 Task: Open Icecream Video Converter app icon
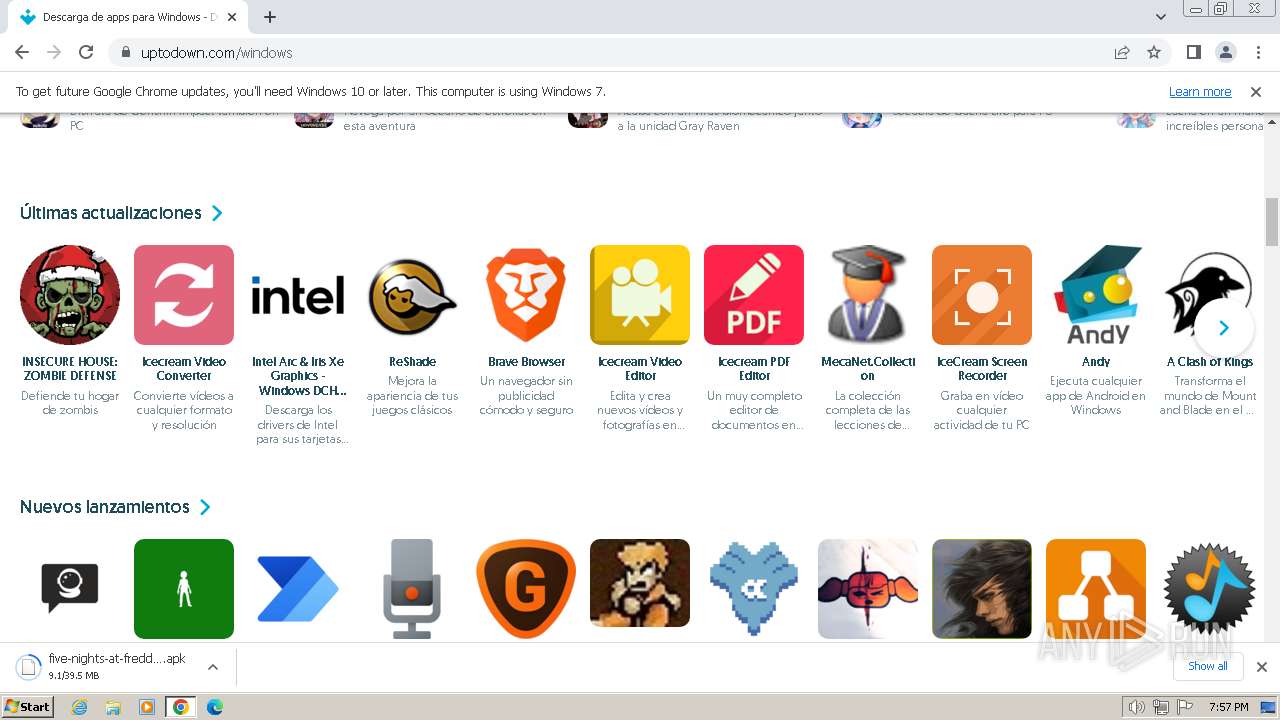[184, 295]
